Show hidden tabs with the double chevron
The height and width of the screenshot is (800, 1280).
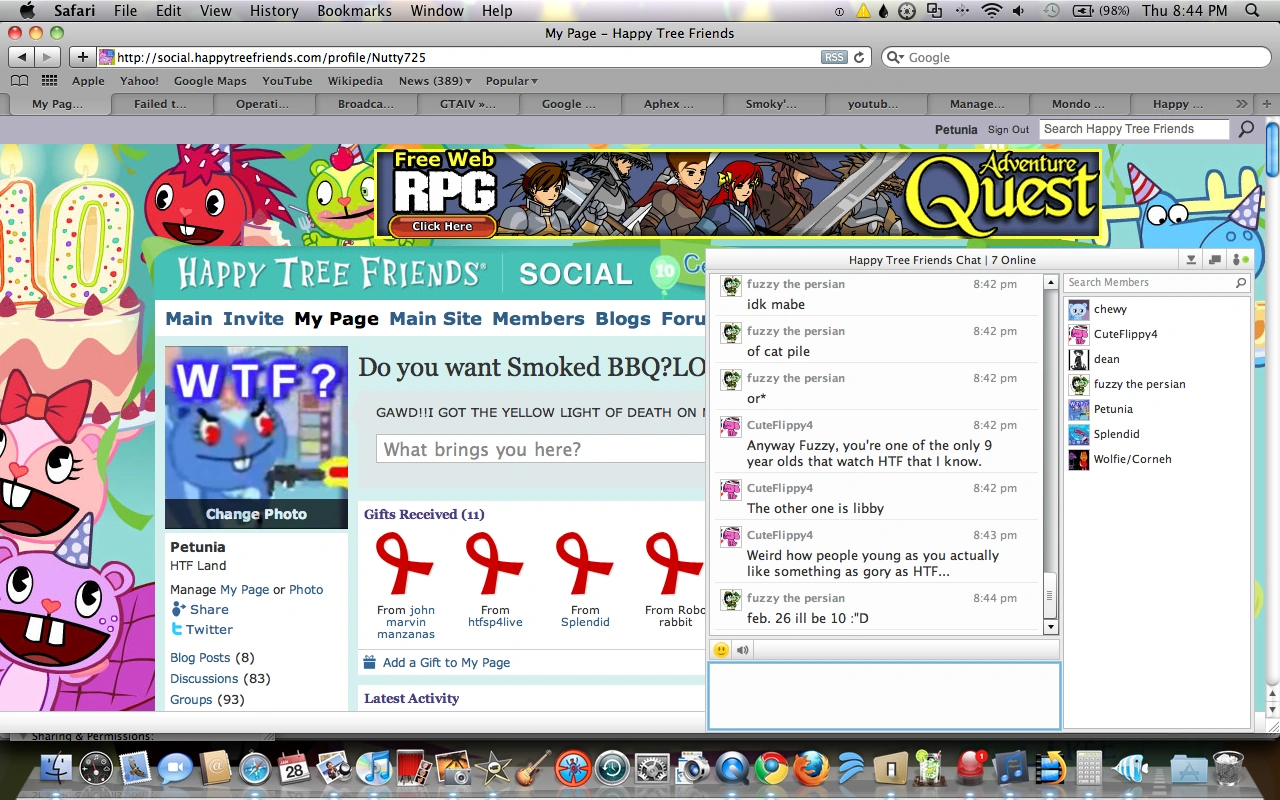tap(1242, 103)
